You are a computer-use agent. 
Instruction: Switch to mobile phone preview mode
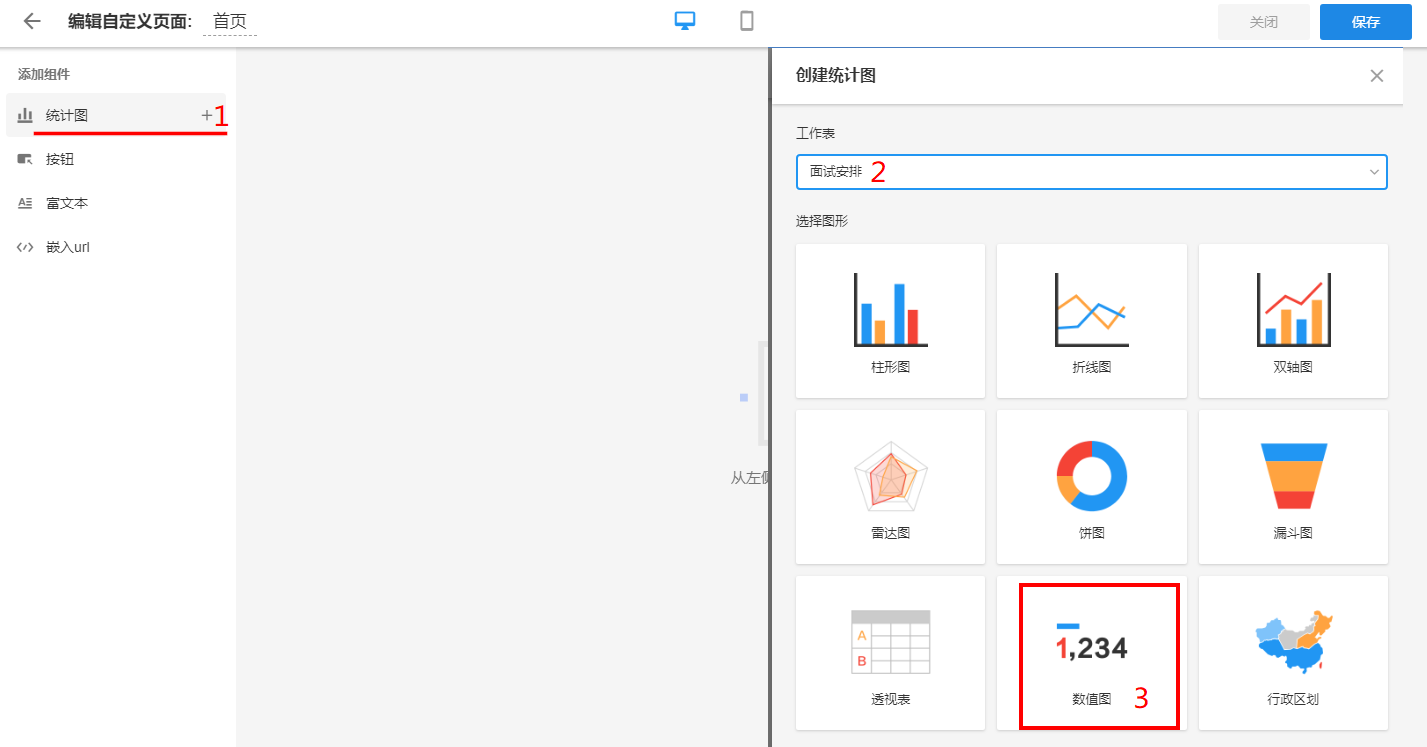(x=747, y=21)
